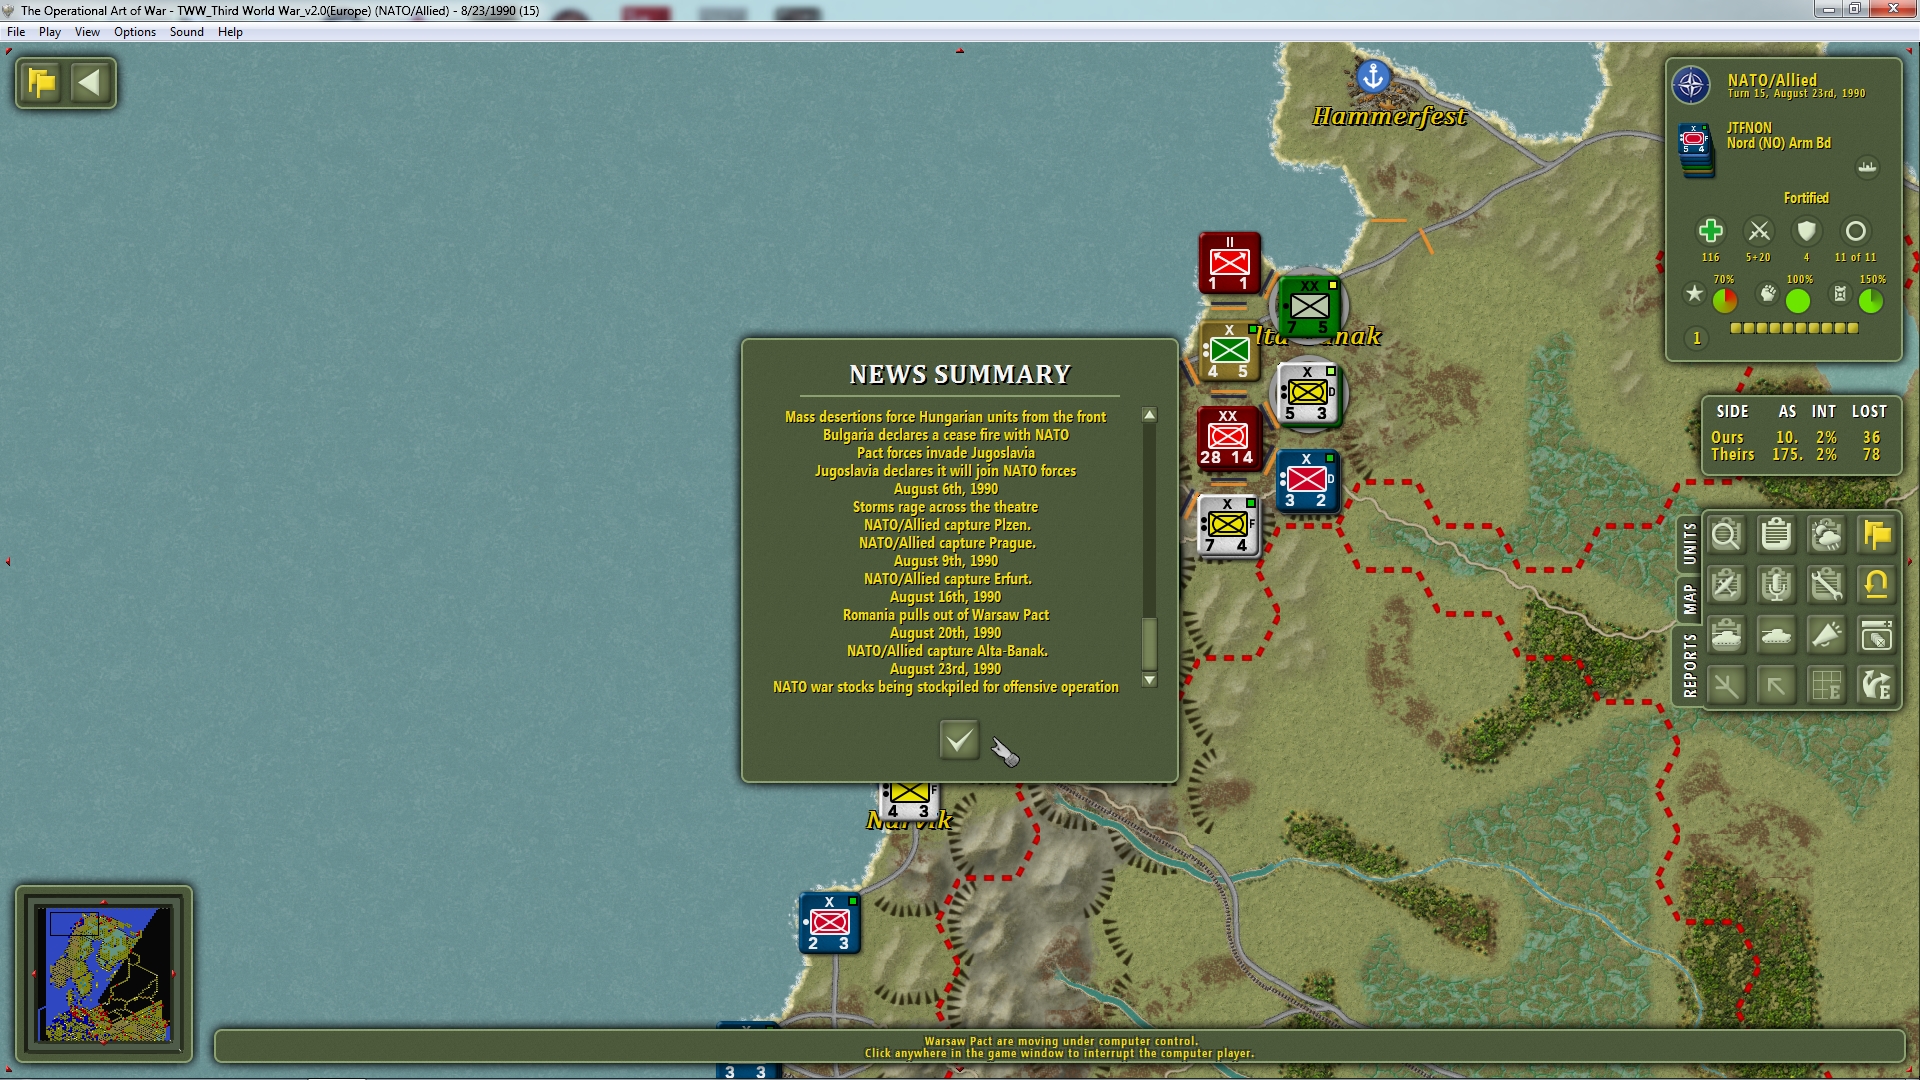Click the yellow flags icon in reports panel
The height and width of the screenshot is (1080, 1920).
tap(1876, 535)
